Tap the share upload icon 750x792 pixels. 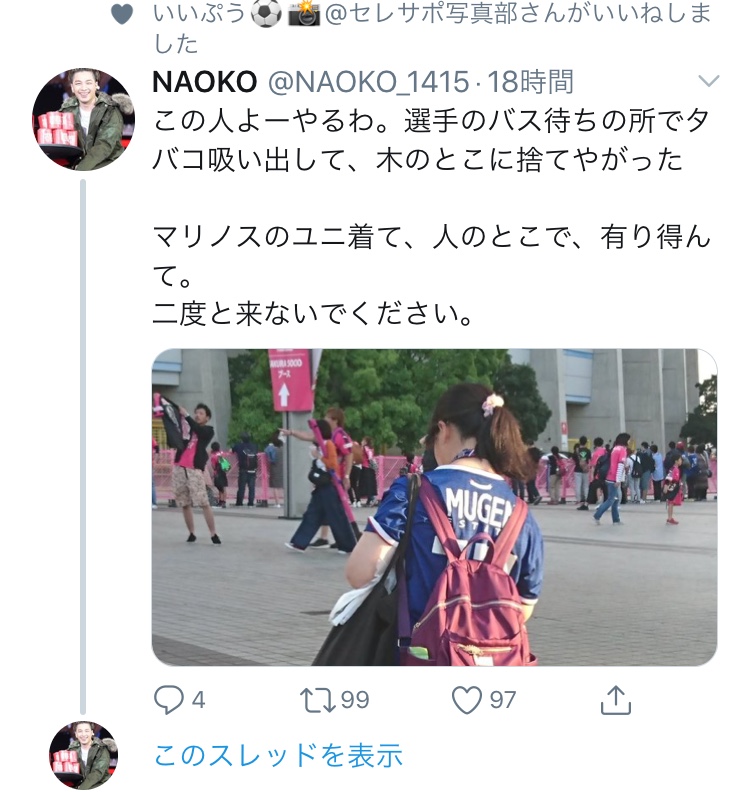click(x=616, y=700)
